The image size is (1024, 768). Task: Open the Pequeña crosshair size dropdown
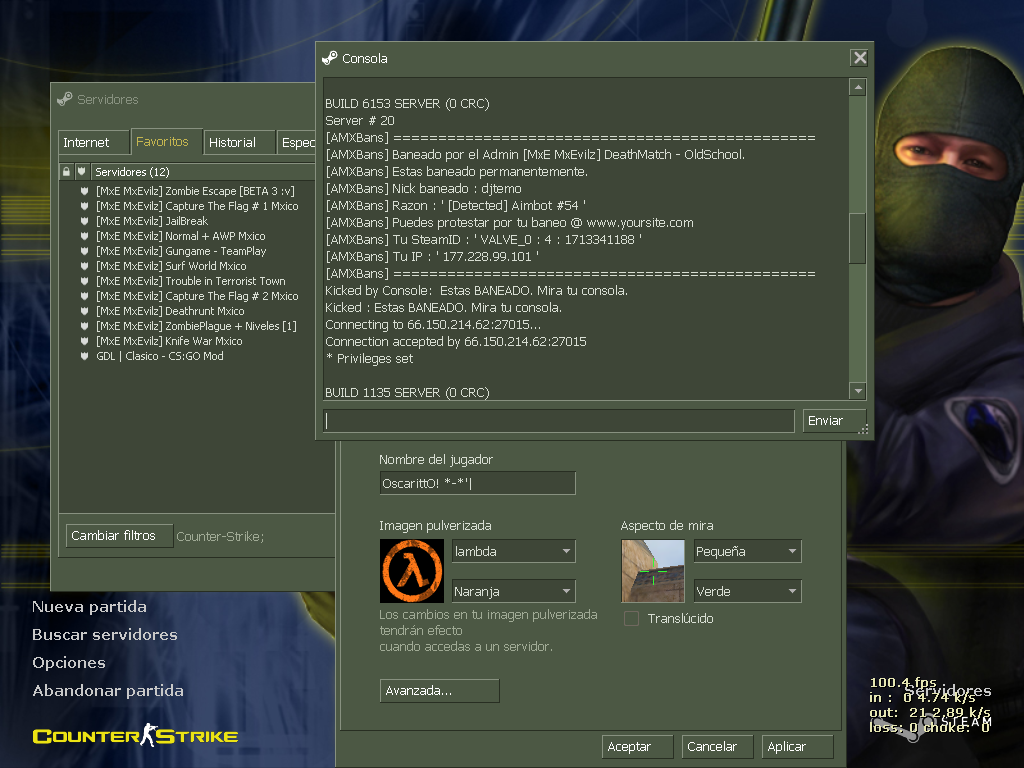tap(747, 551)
